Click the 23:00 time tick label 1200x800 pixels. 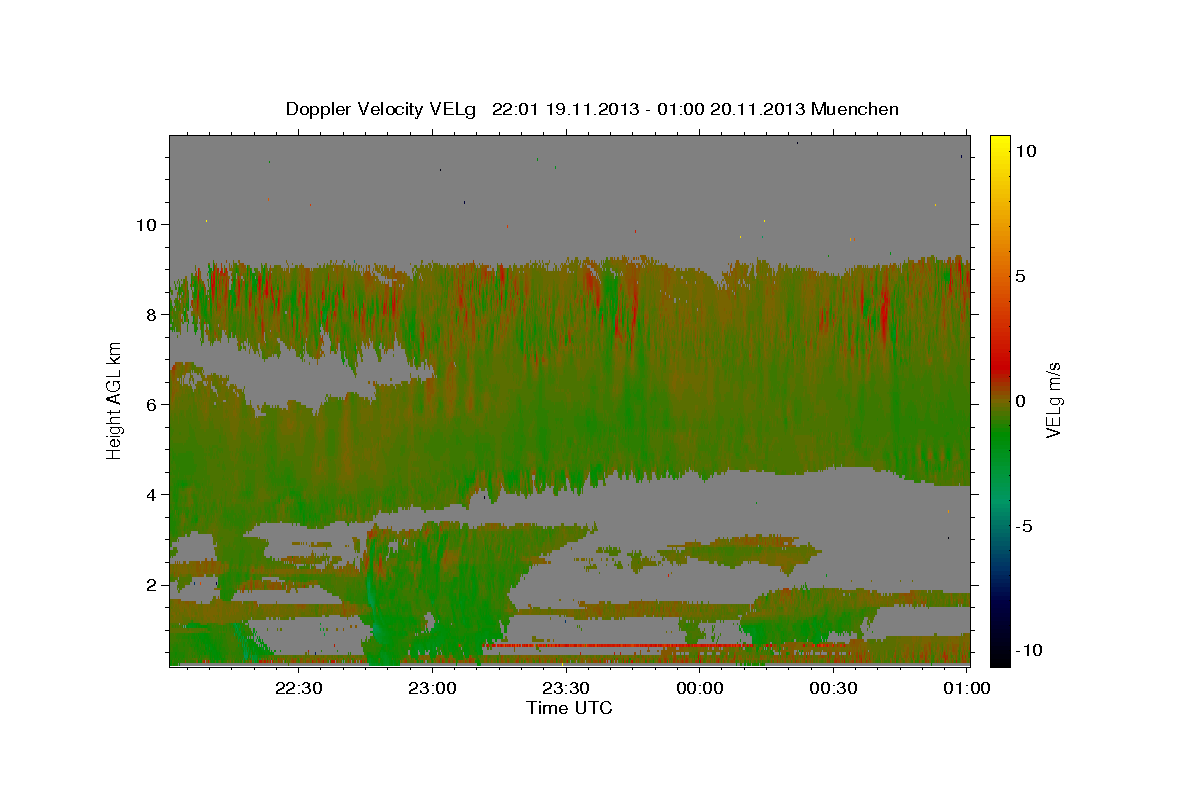(x=434, y=687)
